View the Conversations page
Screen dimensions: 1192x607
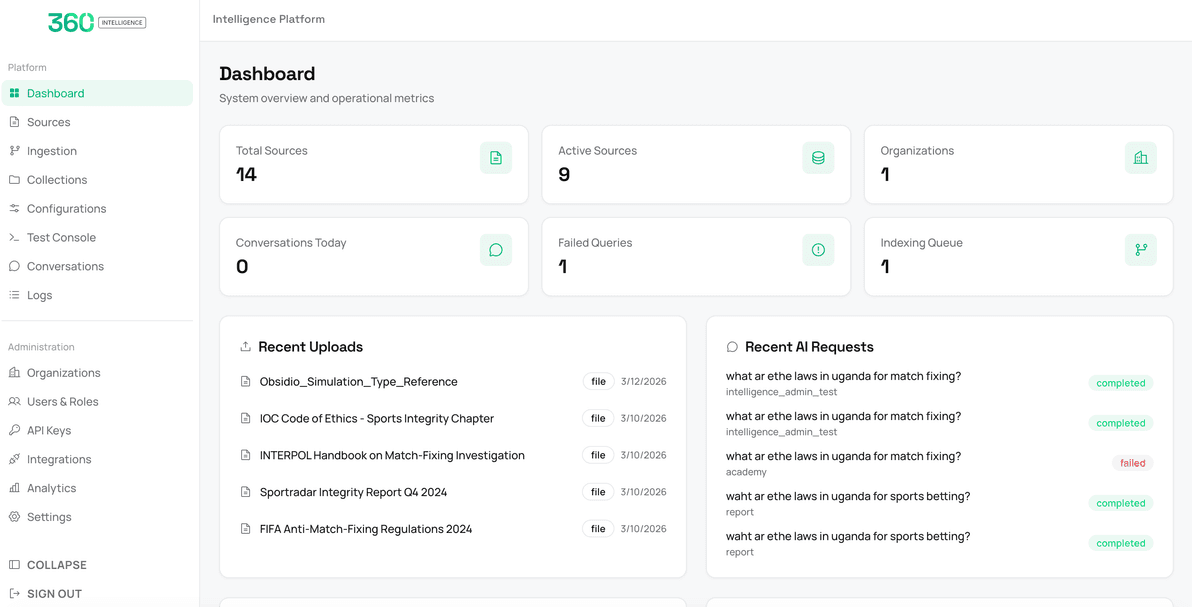point(97,267)
